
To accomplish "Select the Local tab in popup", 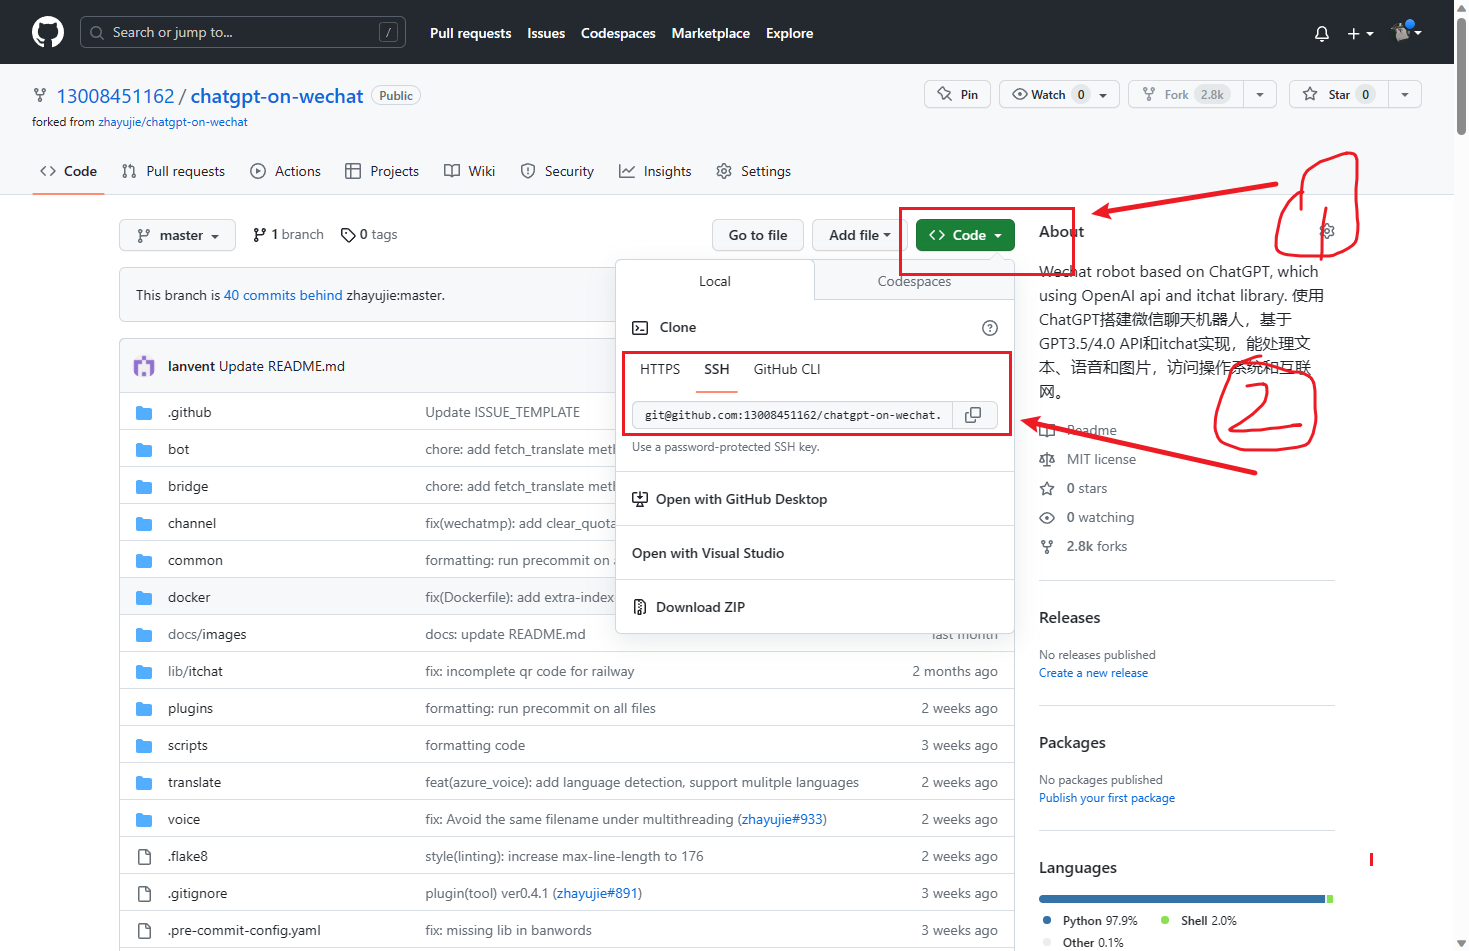I will point(715,281).
